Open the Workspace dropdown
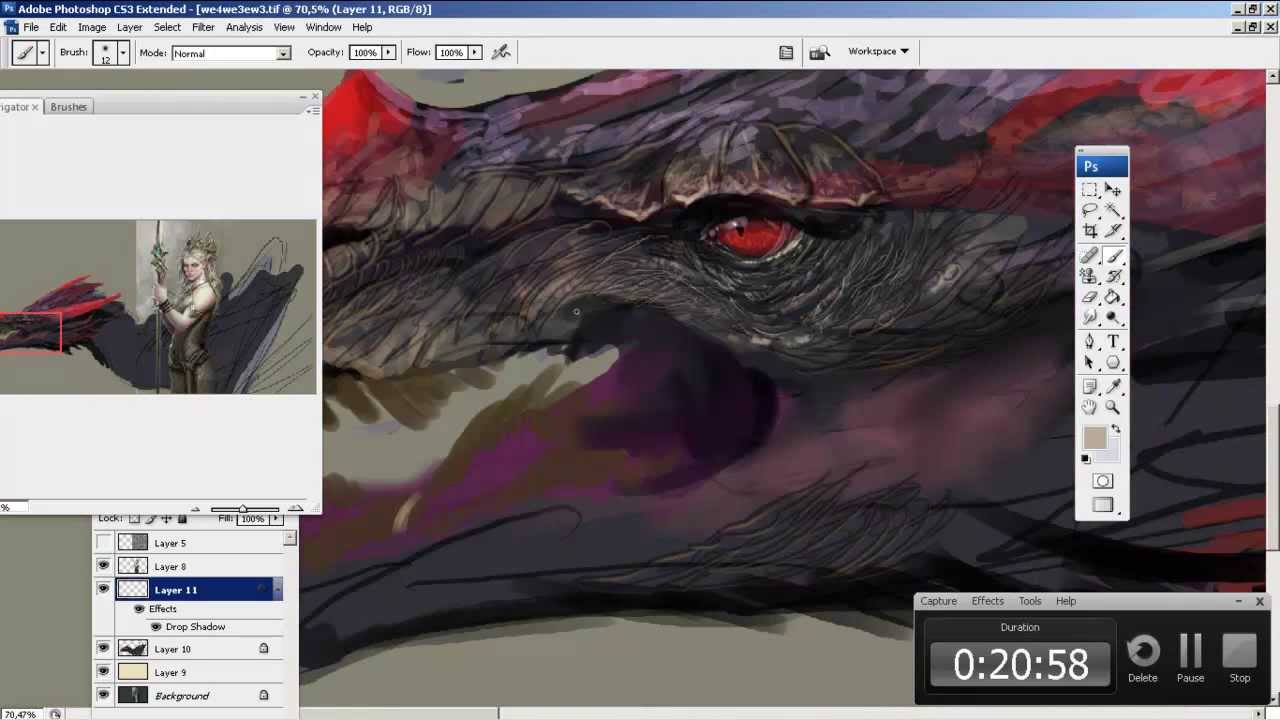Image resolution: width=1280 pixels, height=720 pixels. coord(878,51)
